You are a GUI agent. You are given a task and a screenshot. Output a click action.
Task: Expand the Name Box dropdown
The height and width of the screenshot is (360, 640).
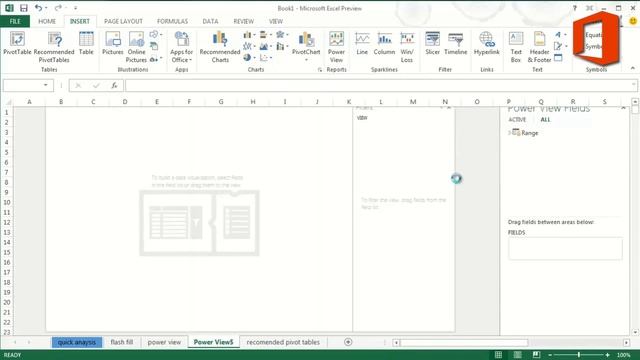coord(46,85)
